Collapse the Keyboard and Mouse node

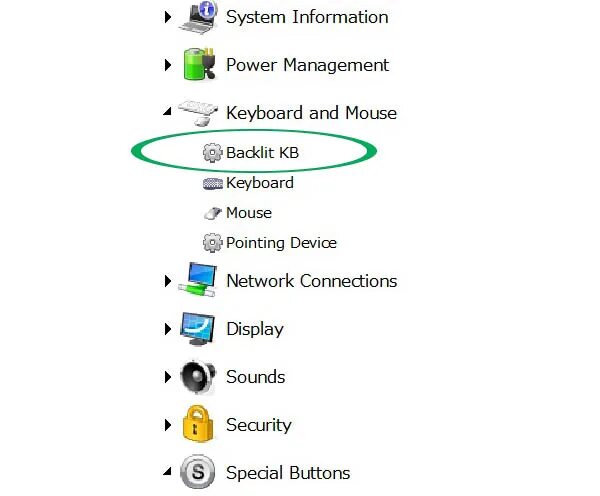167,113
